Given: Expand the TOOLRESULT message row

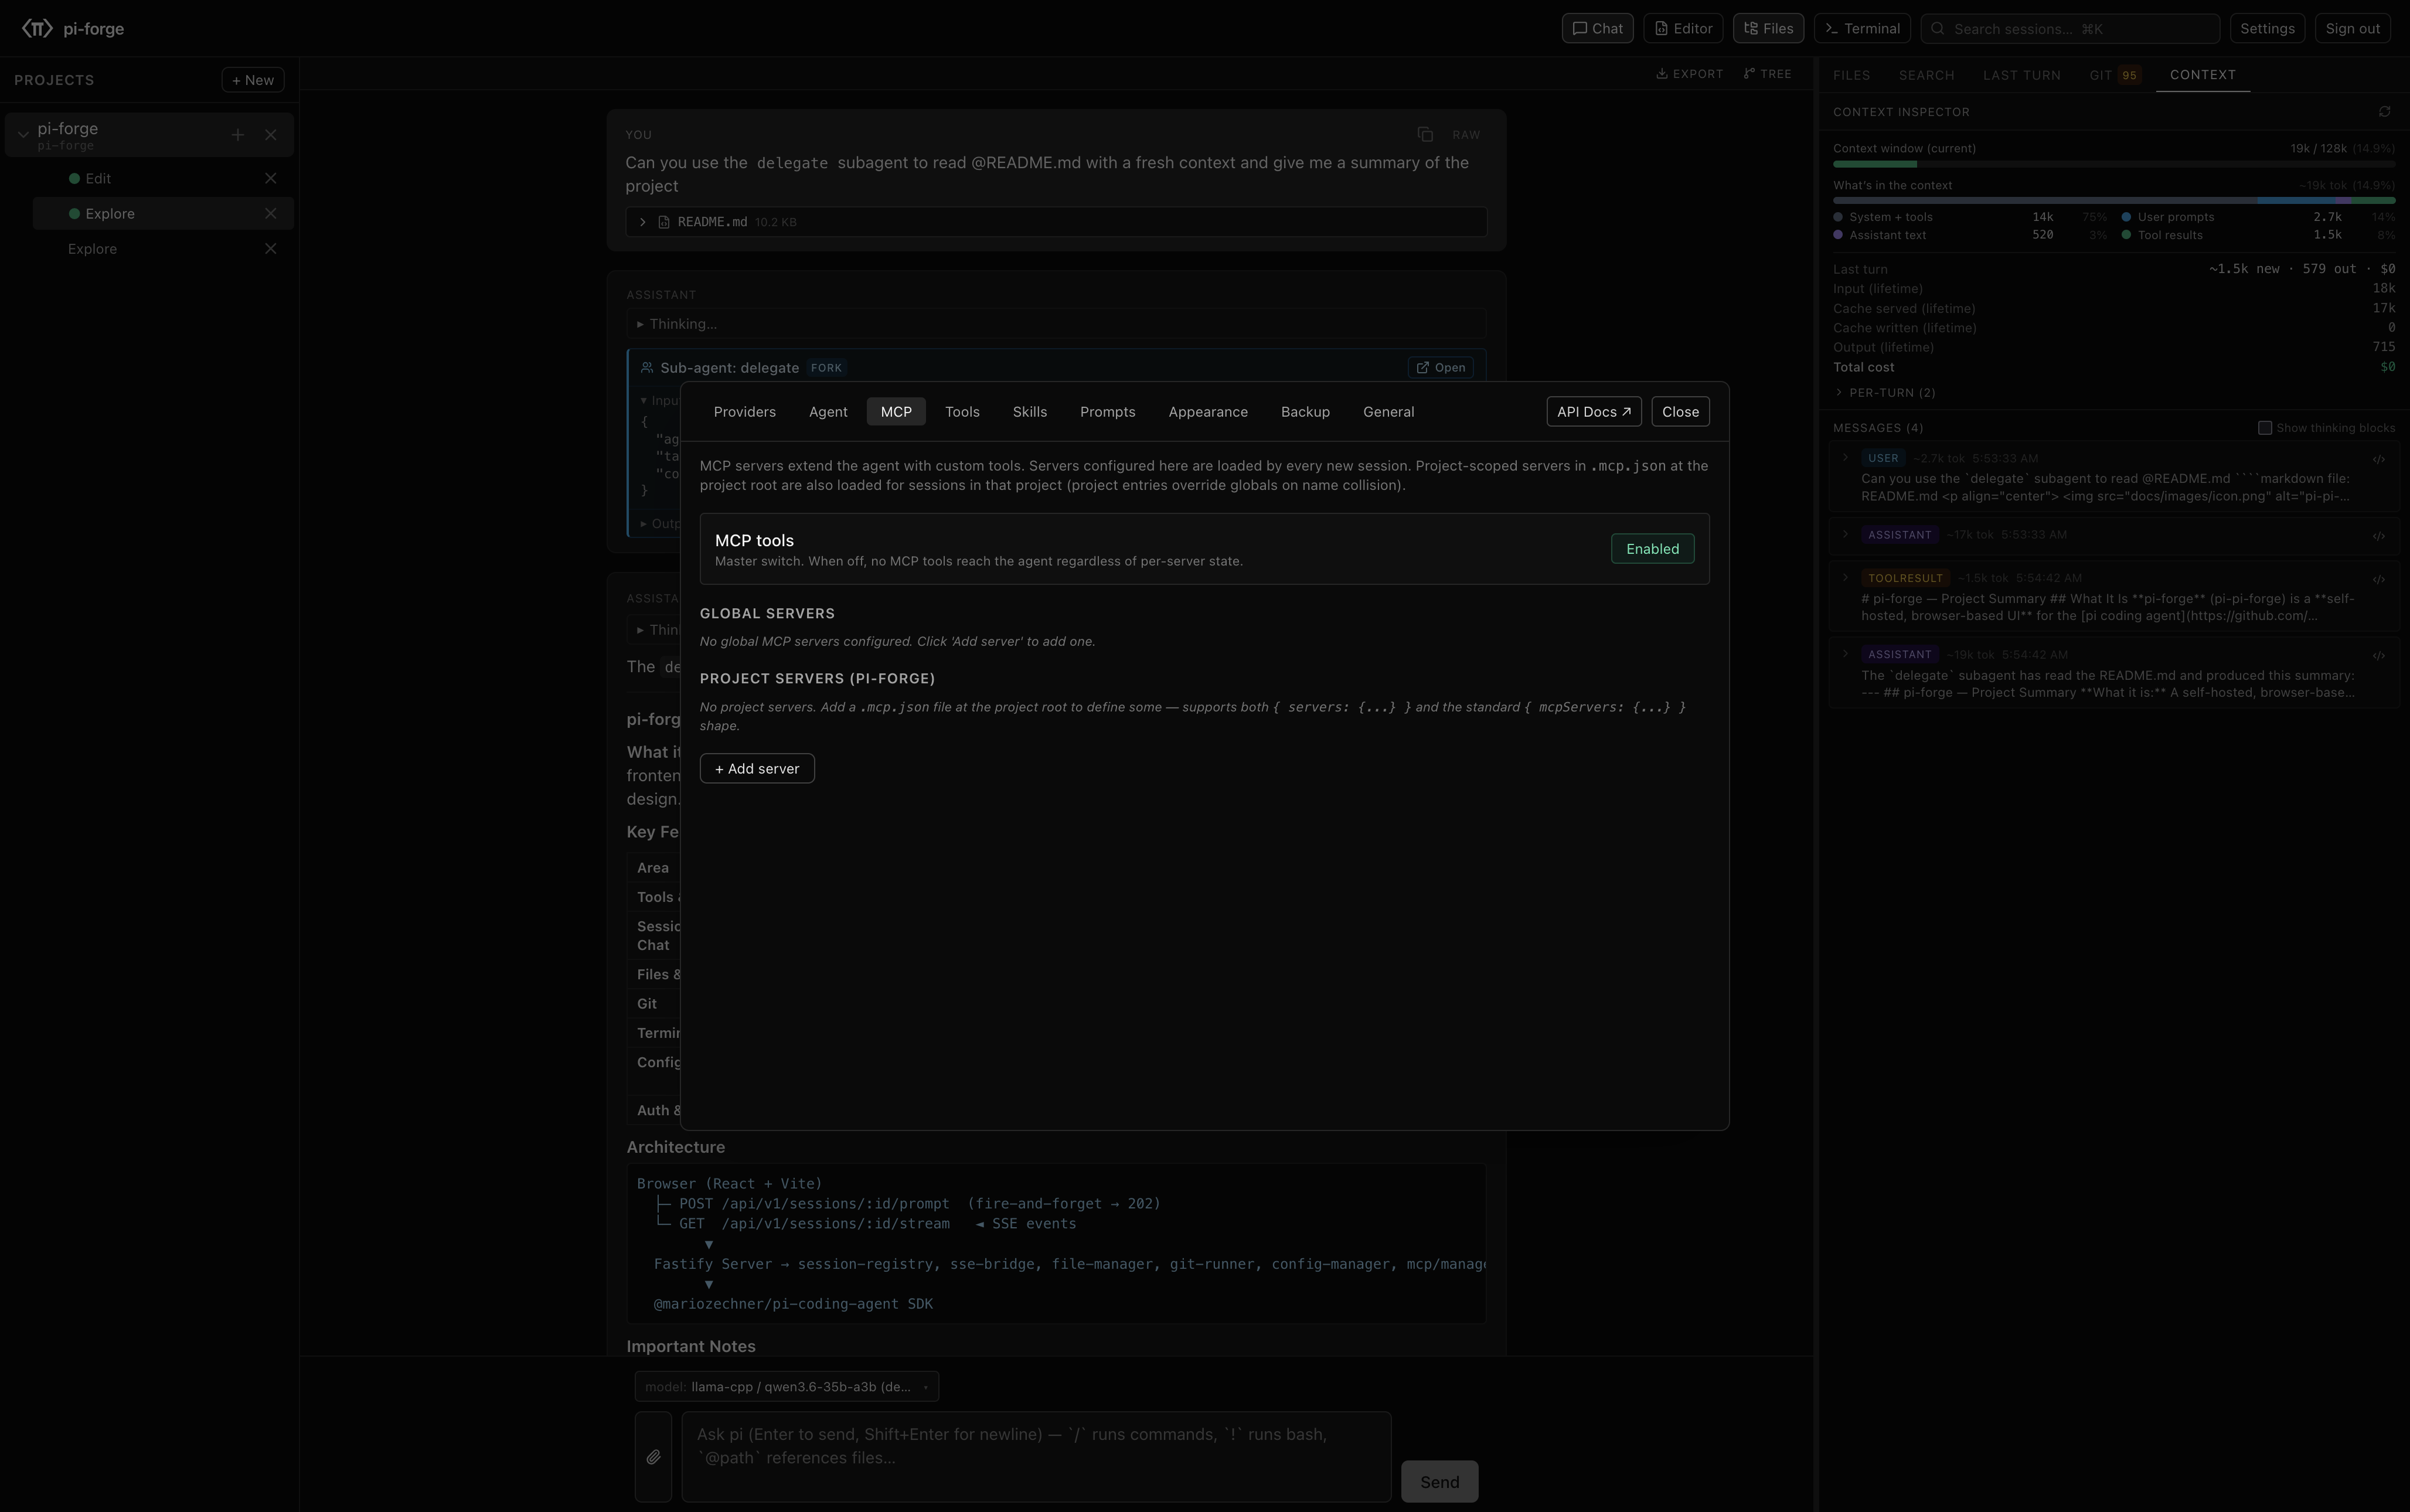Looking at the screenshot, I should pyautogui.click(x=1846, y=578).
